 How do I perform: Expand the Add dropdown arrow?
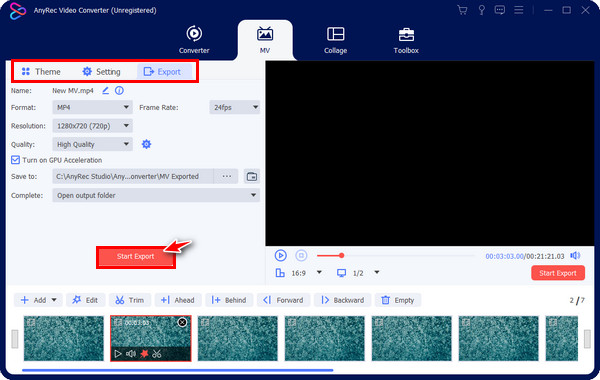(54, 300)
